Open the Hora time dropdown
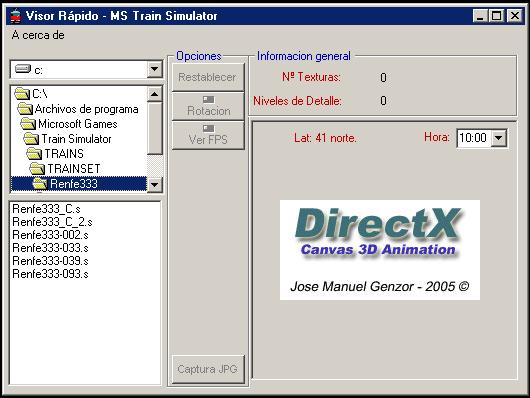The height and width of the screenshot is (398, 530). (x=499, y=138)
